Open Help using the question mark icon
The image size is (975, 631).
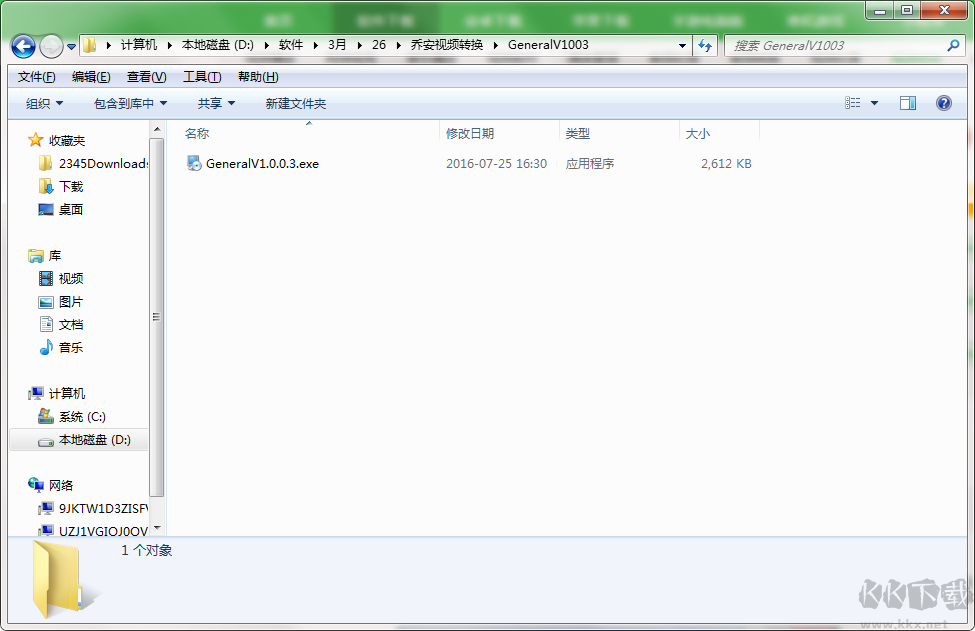(x=942, y=103)
